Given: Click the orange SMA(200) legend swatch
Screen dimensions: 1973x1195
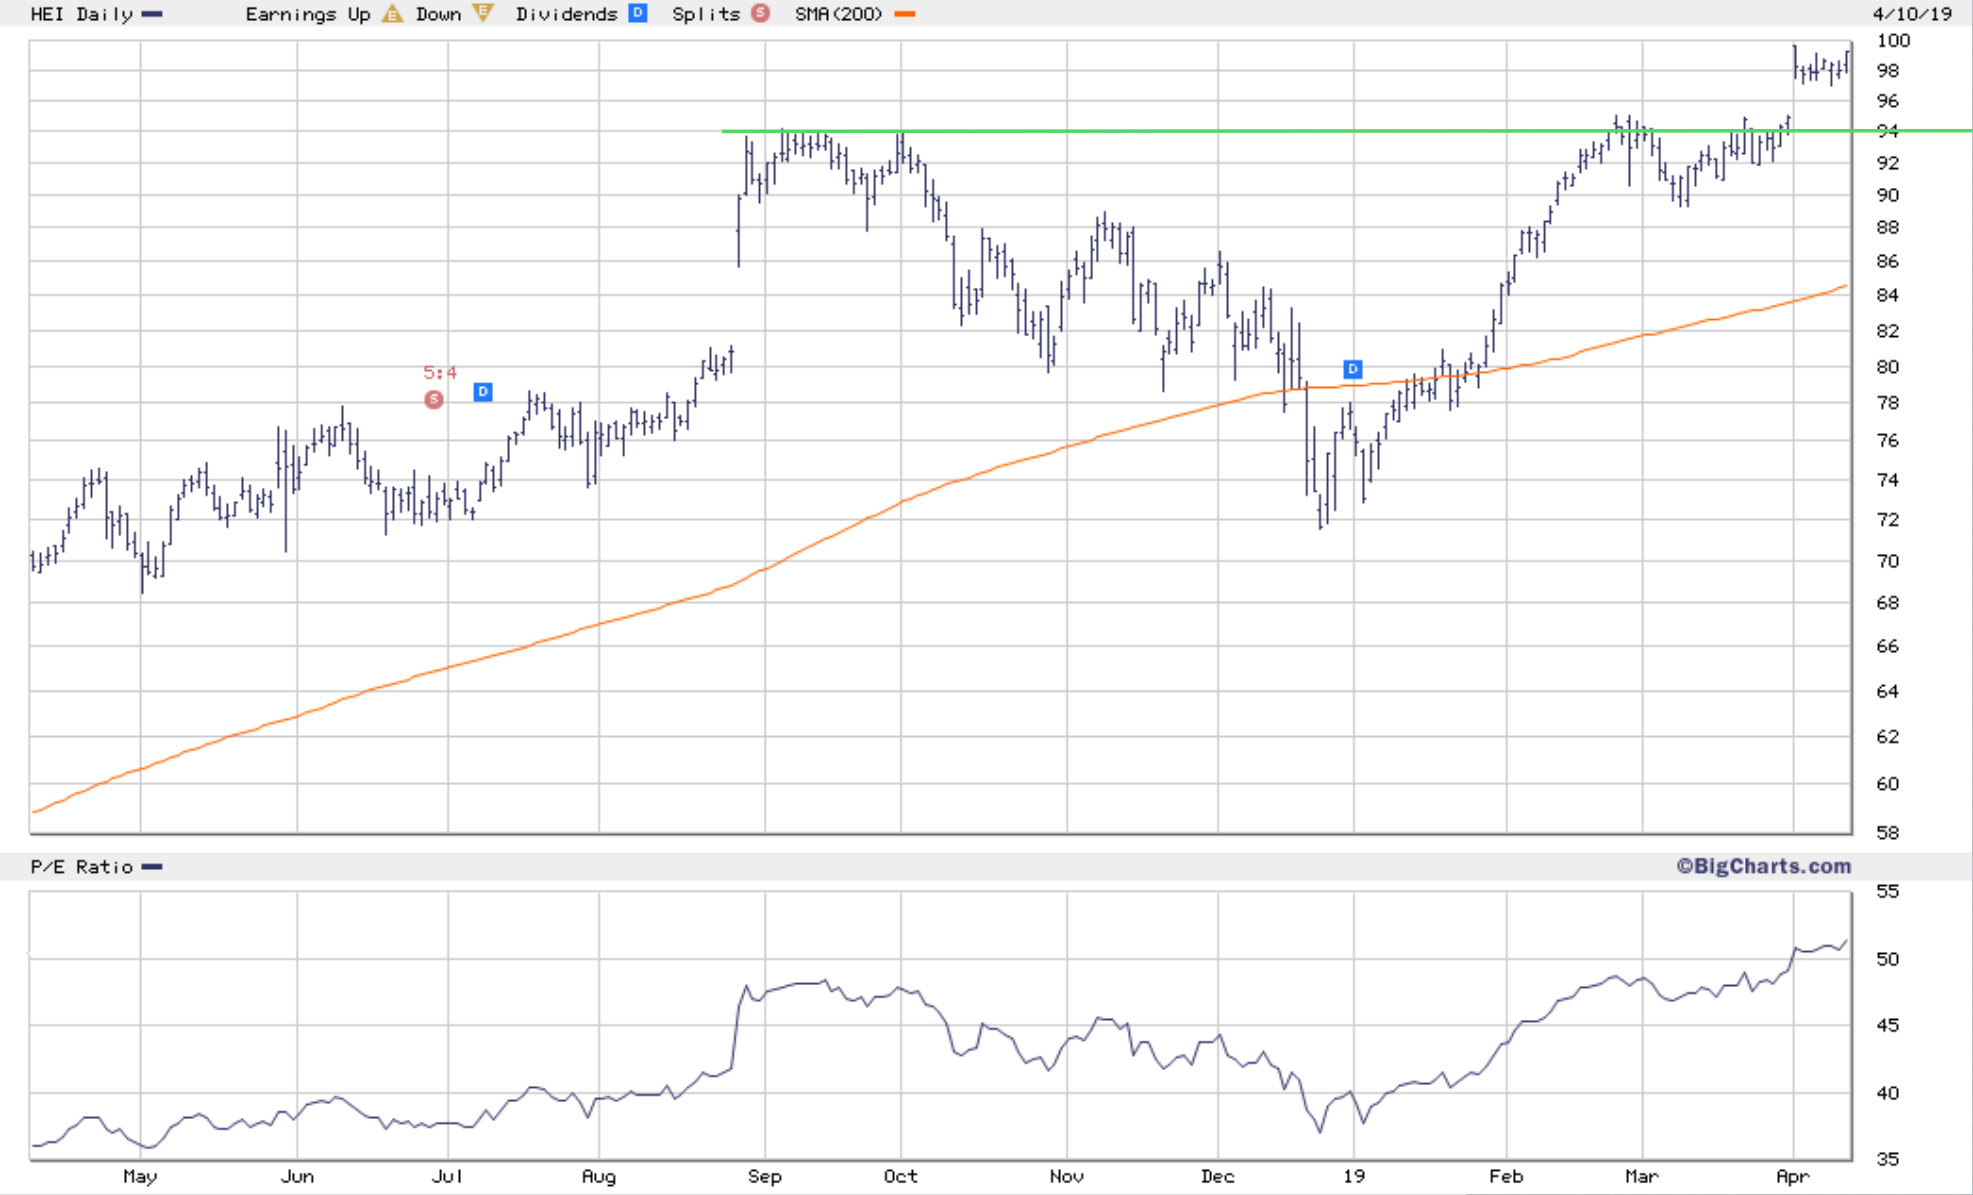Looking at the screenshot, I should [x=905, y=14].
